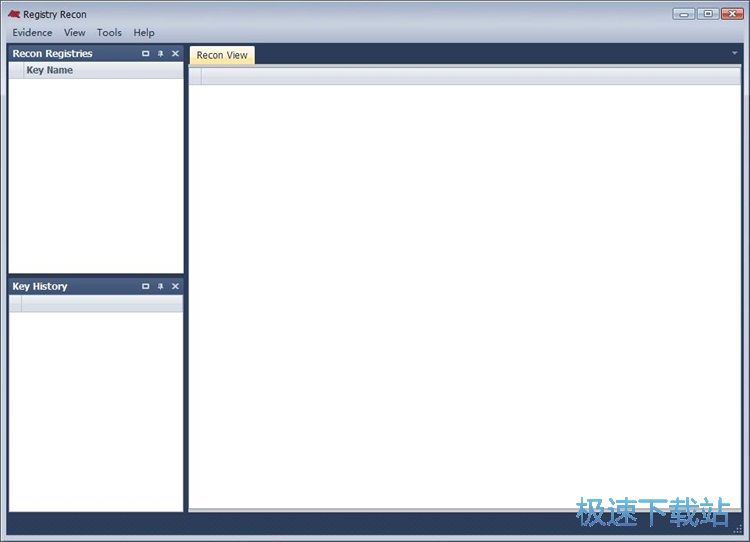The width and height of the screenshot is (750, 542).
Task: Open the Tools menu
Action: pos(109,33)
